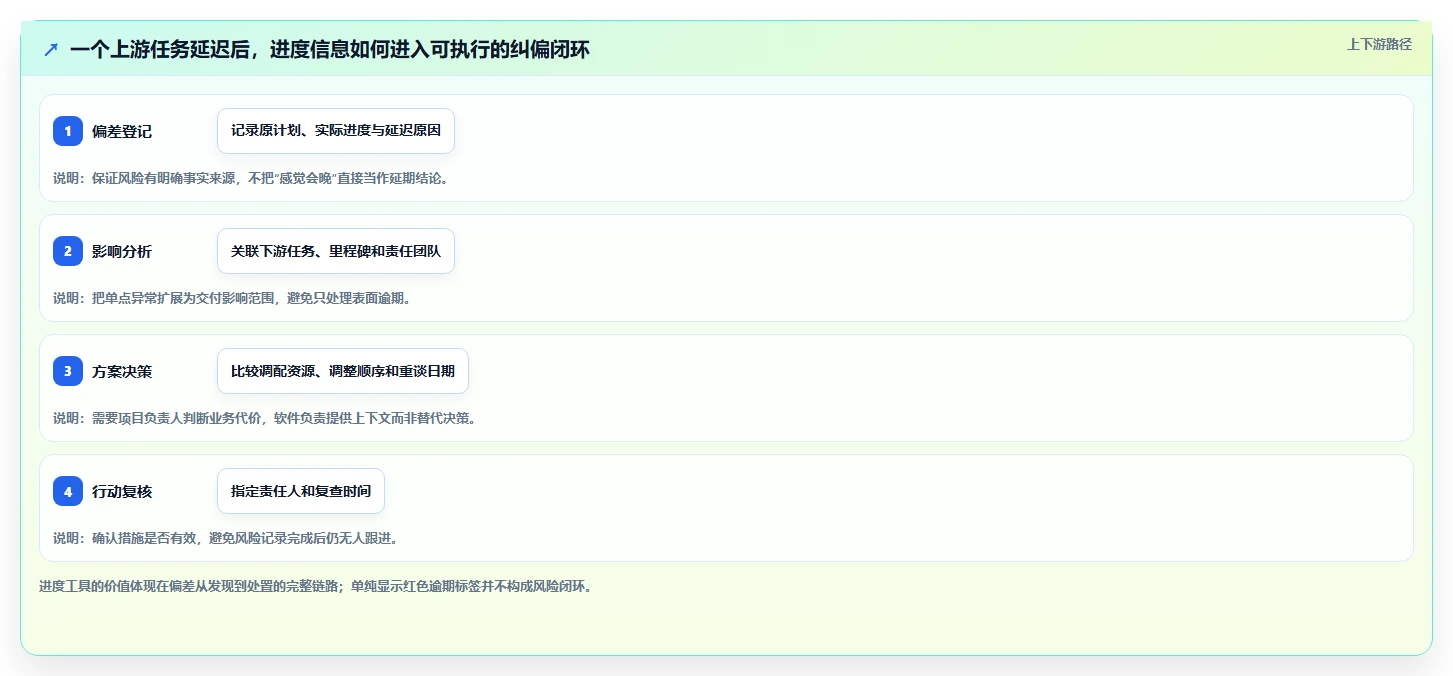Click the 指定责任人和复查时间 chip

pos(301,491)
